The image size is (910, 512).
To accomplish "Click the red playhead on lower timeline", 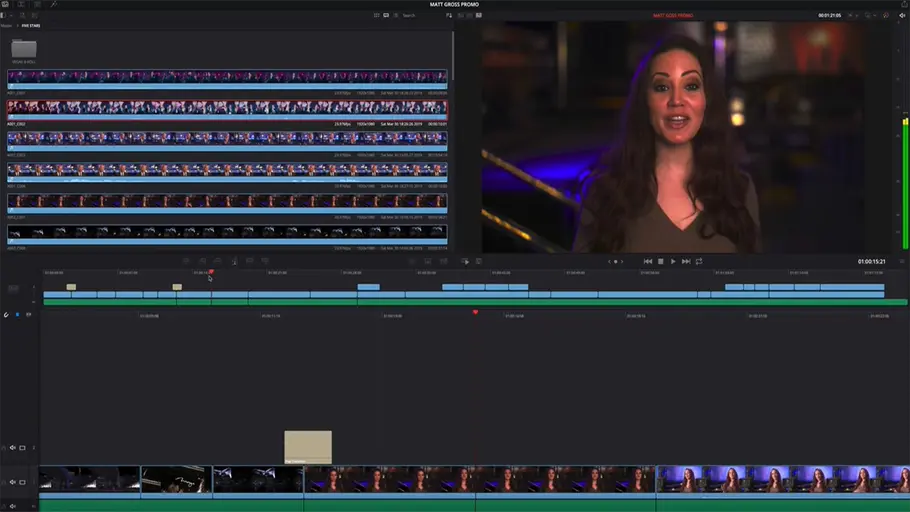I will click(x=475, y=312).
